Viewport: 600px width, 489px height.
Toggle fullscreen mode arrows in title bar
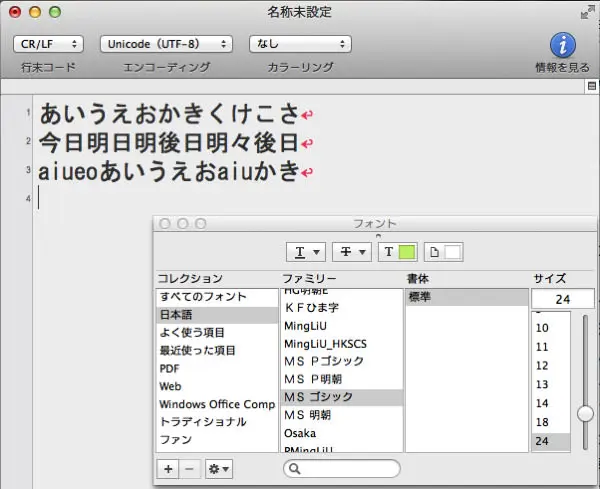[587, 12]
